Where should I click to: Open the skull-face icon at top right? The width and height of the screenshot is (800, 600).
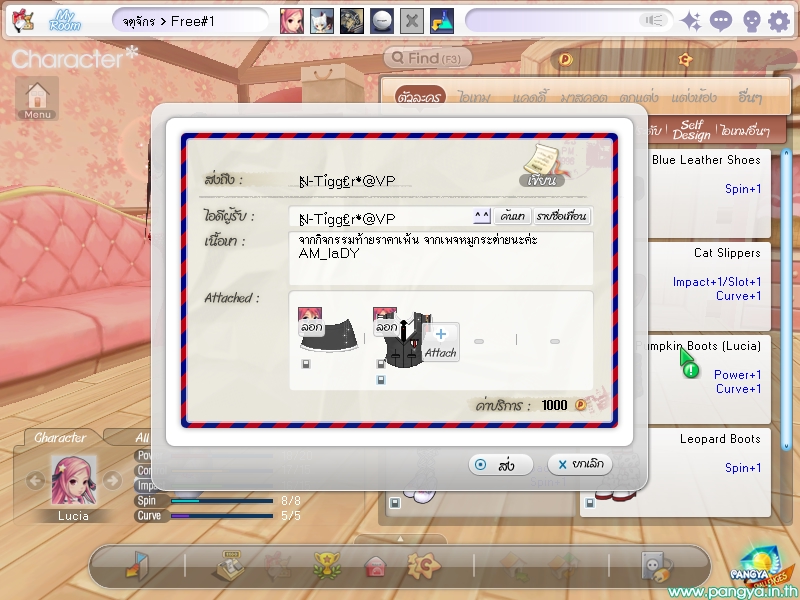pyautogui.click(x=752, y=22)
